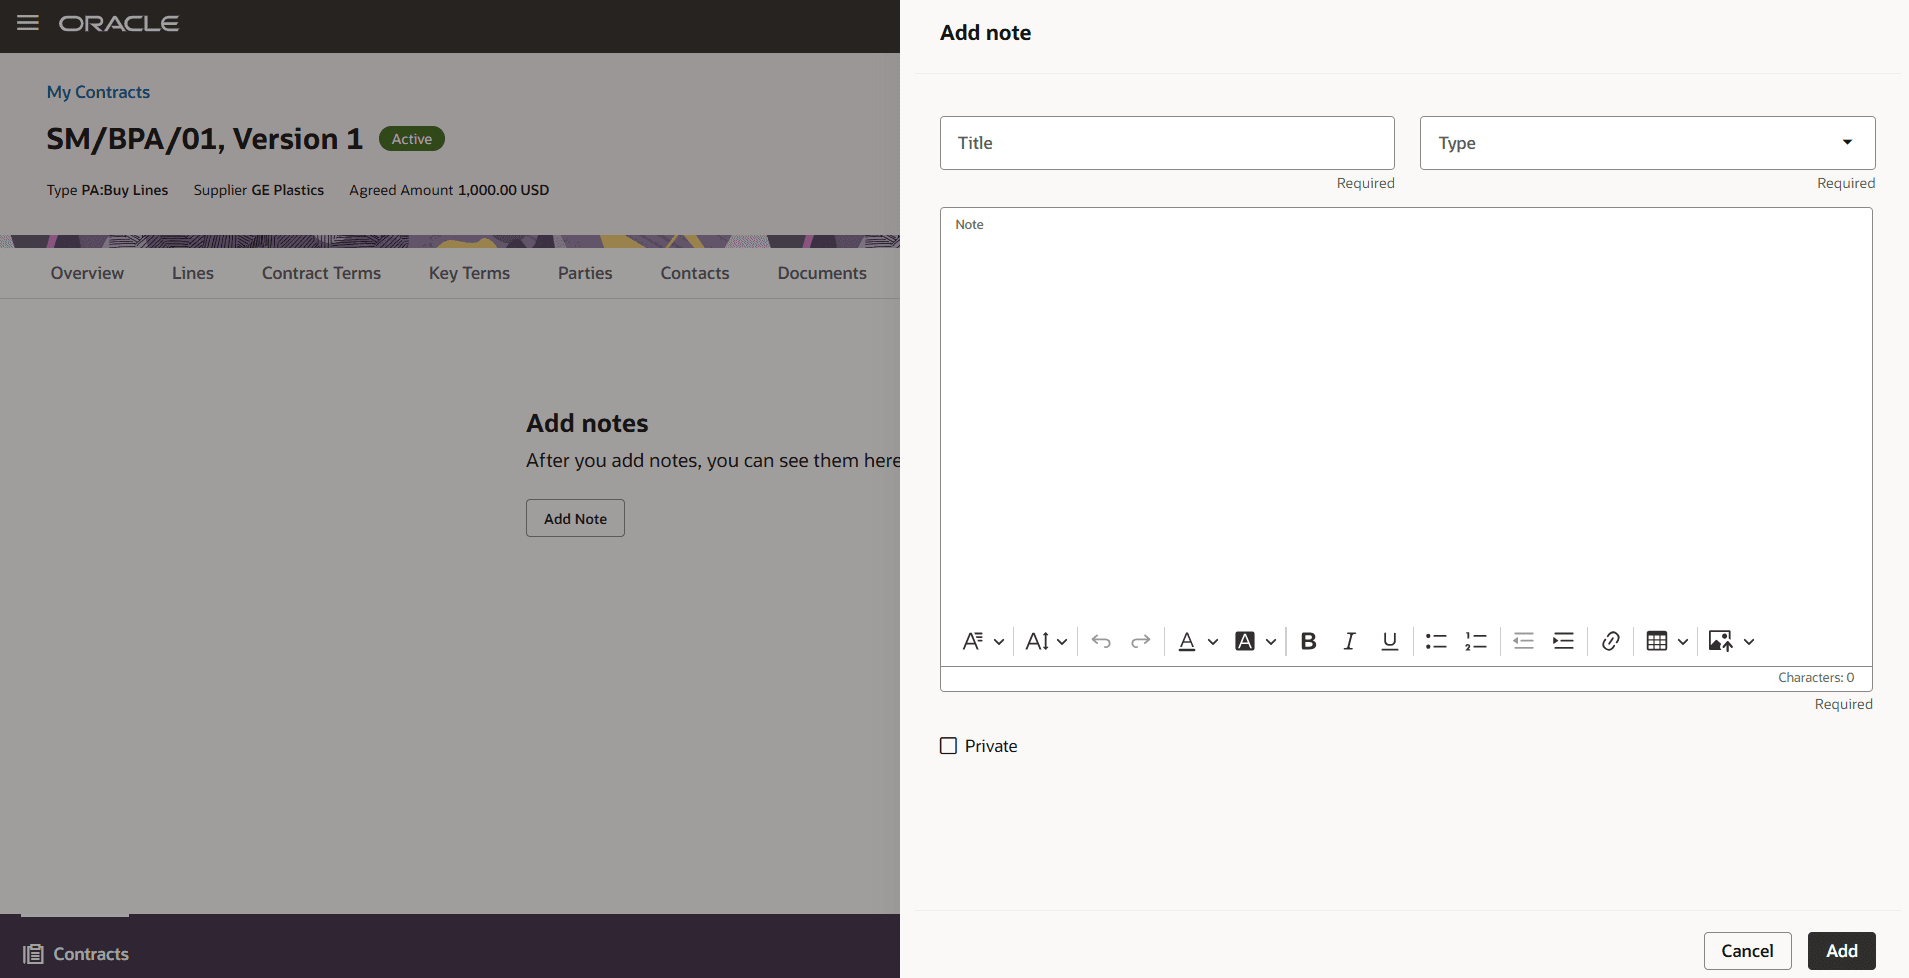This screenshot has width=1909, height=978.
Task: Select the Italic formatting icon
Action: coord(1349,641)
